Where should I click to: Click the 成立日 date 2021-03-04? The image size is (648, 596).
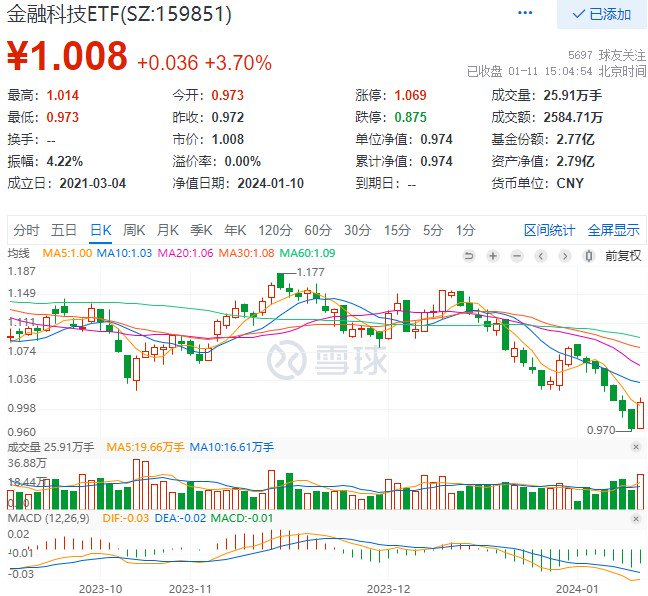[93, 183]
